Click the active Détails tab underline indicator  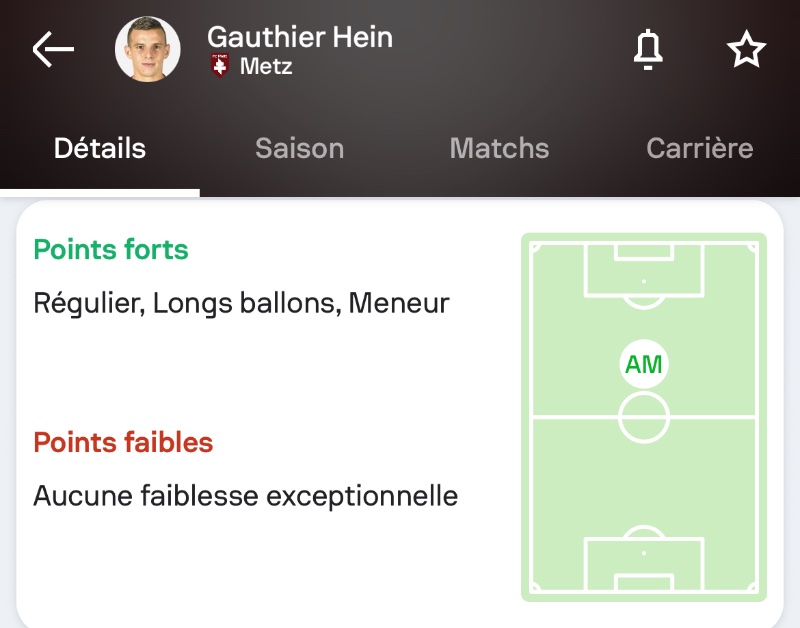click(100, 192)
